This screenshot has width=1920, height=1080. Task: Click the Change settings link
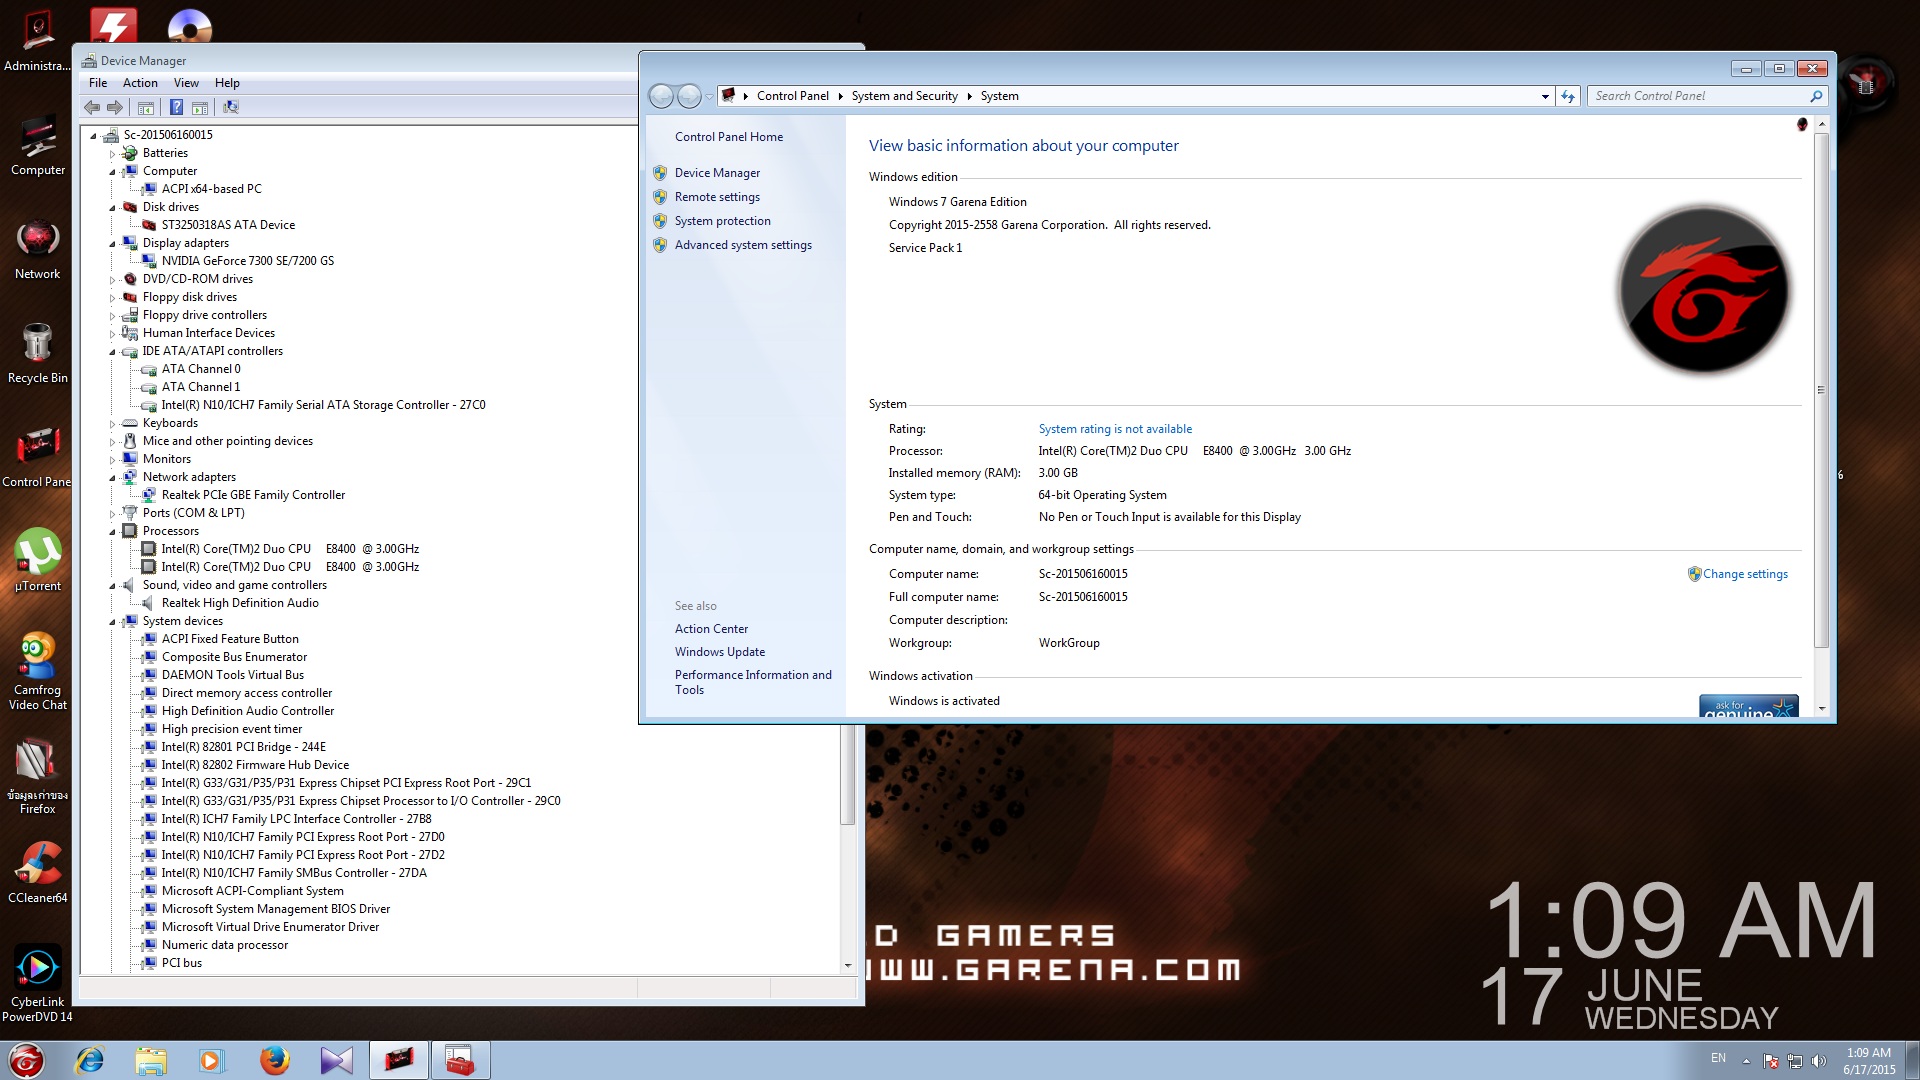(1745, 574)
